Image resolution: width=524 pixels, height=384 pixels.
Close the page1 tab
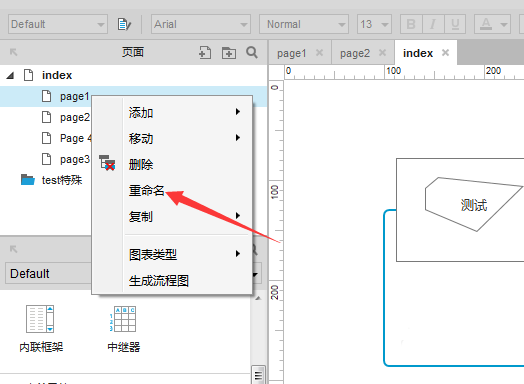[319, 53]
